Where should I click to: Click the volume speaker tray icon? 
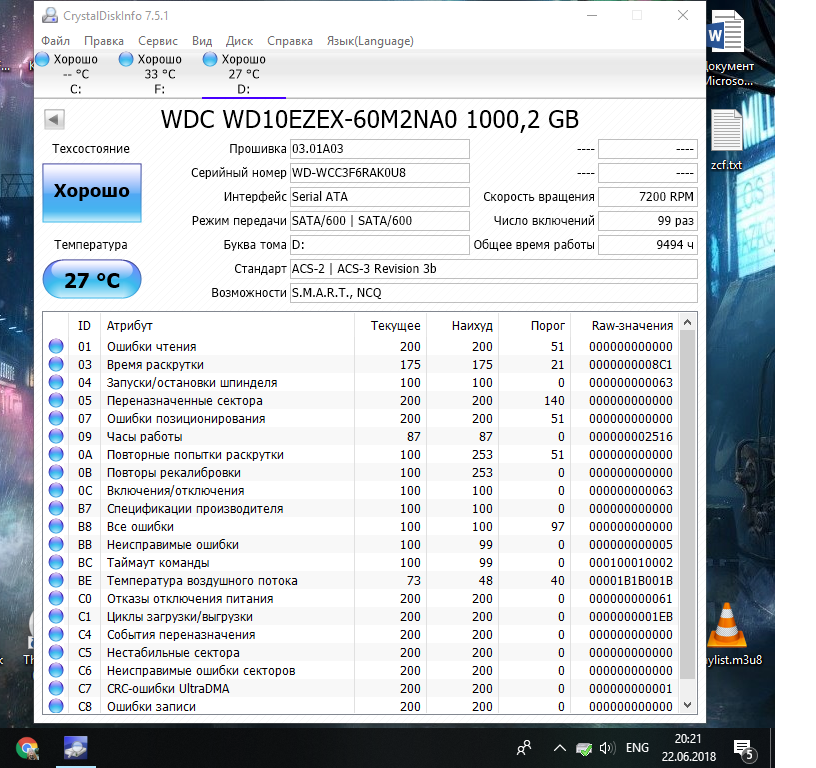(x=607, y=748)
